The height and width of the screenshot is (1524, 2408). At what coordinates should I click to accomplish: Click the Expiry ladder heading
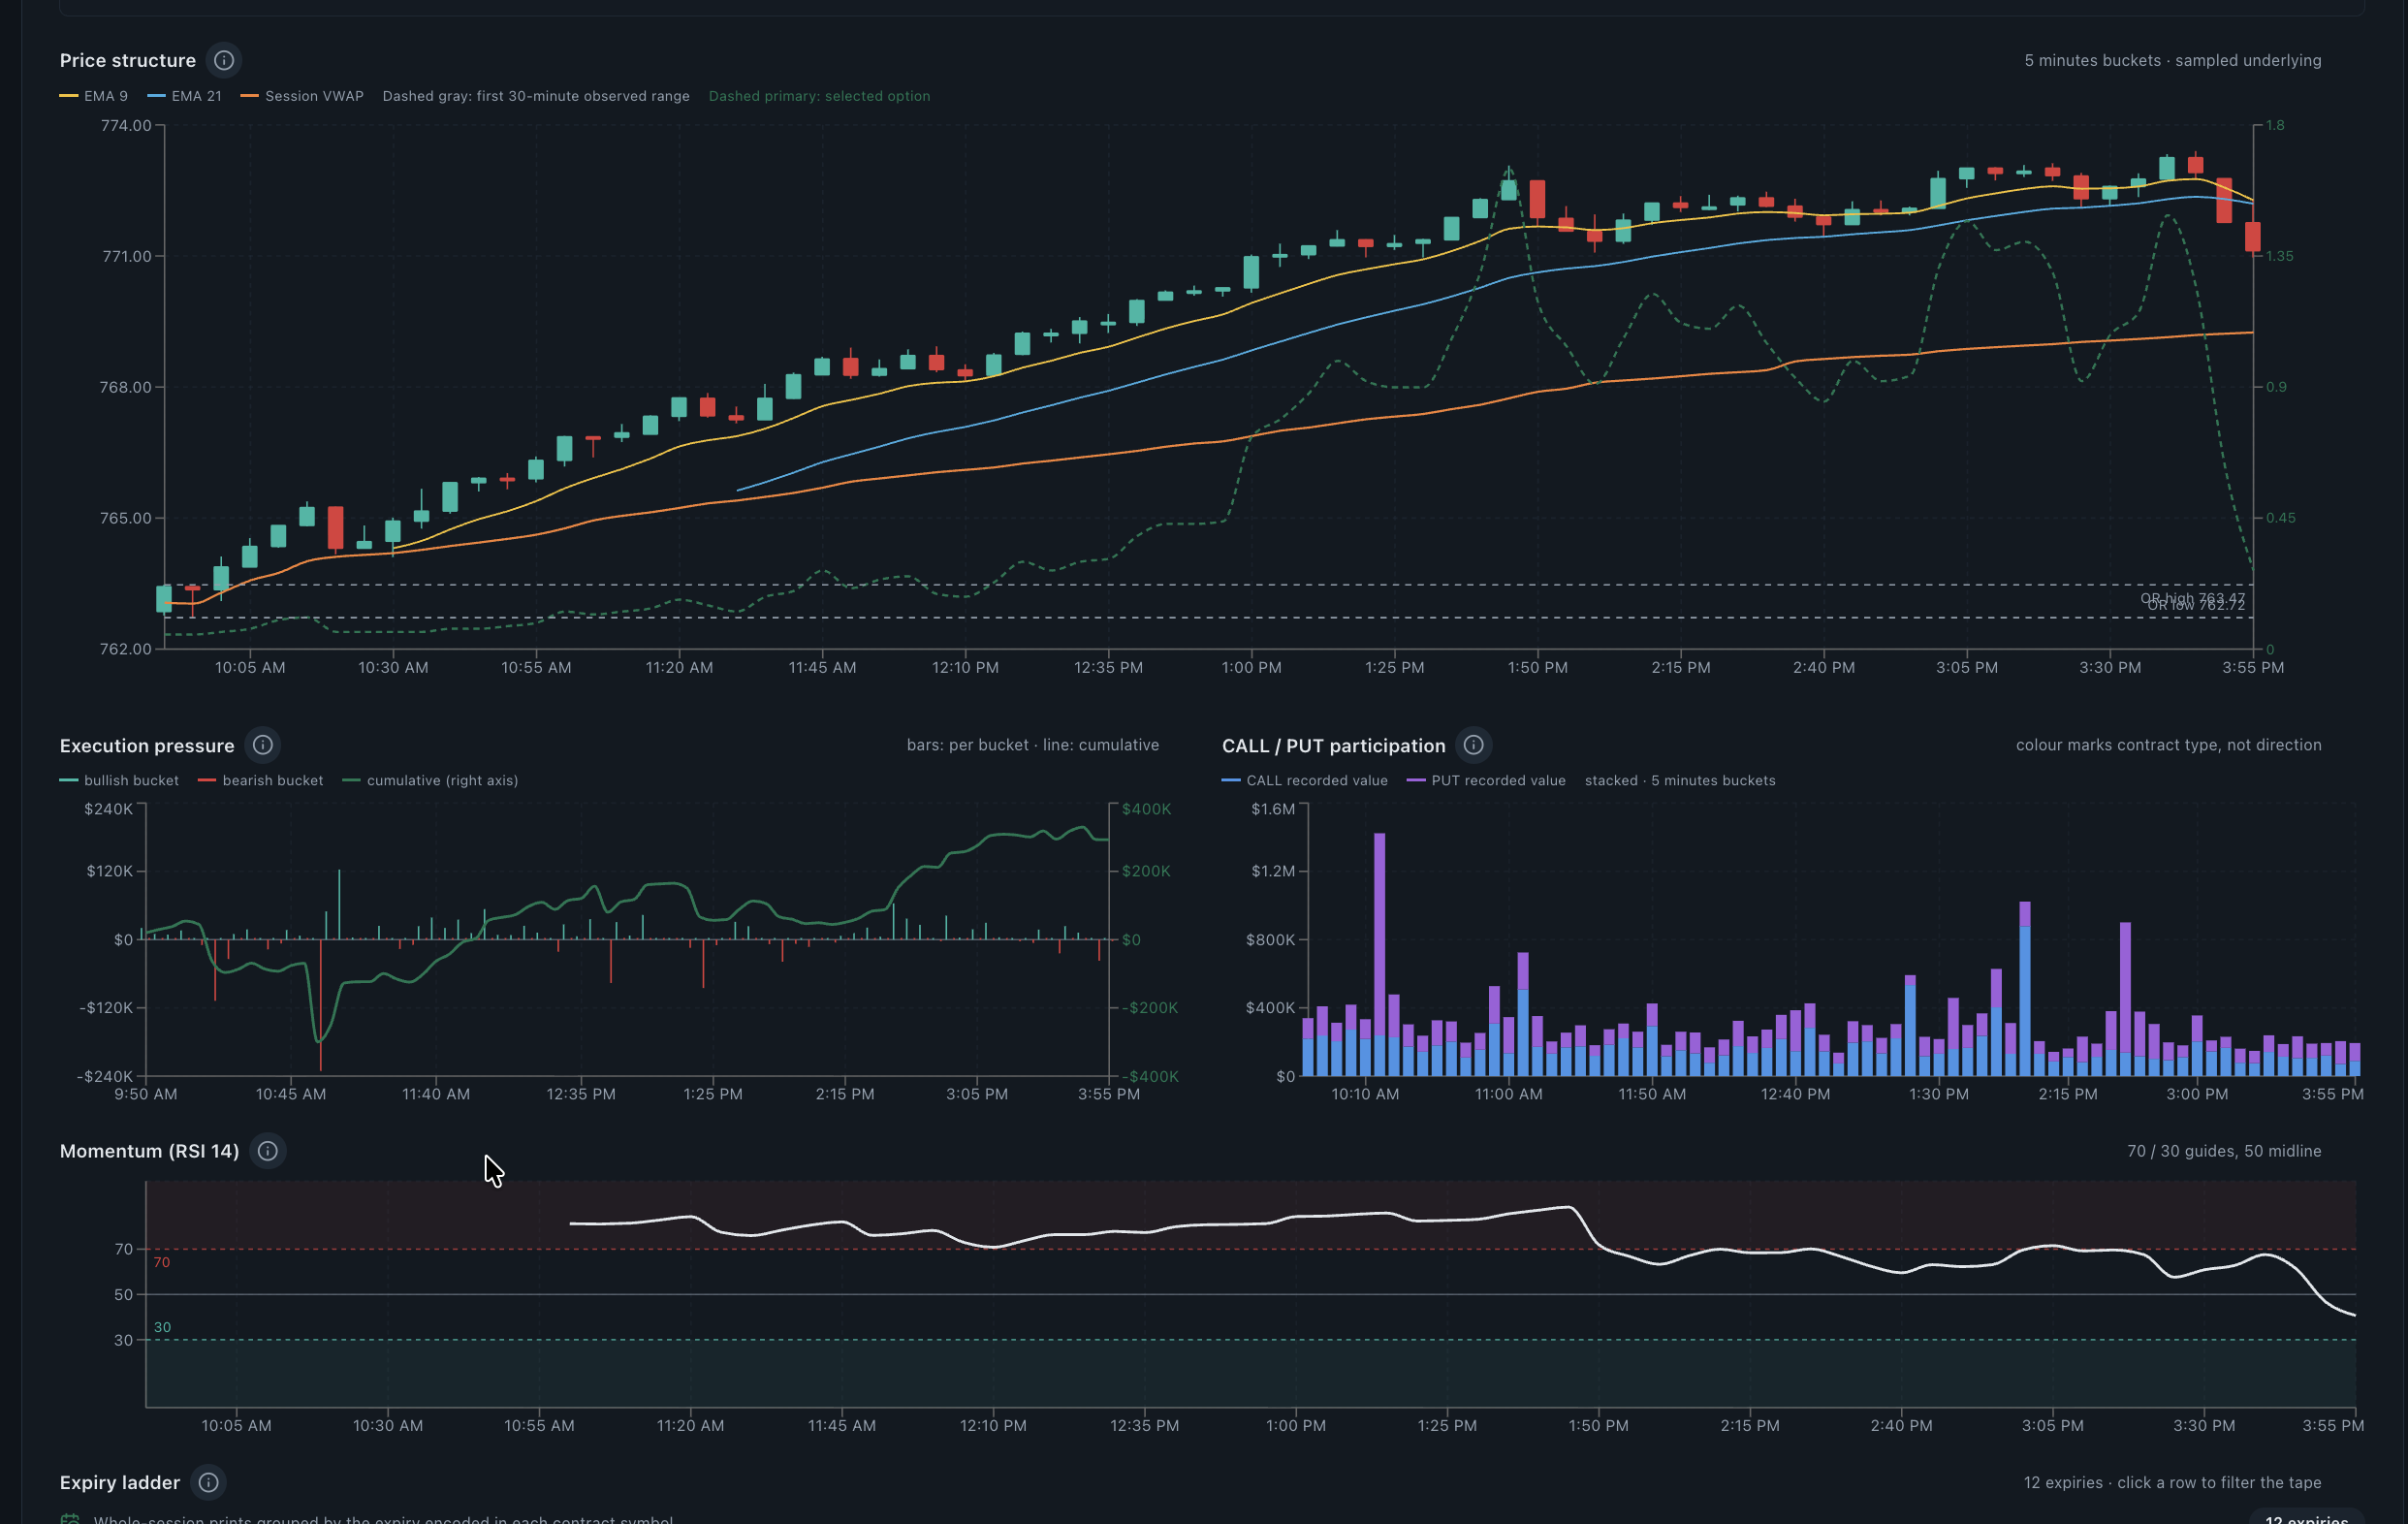point(120,1482)
